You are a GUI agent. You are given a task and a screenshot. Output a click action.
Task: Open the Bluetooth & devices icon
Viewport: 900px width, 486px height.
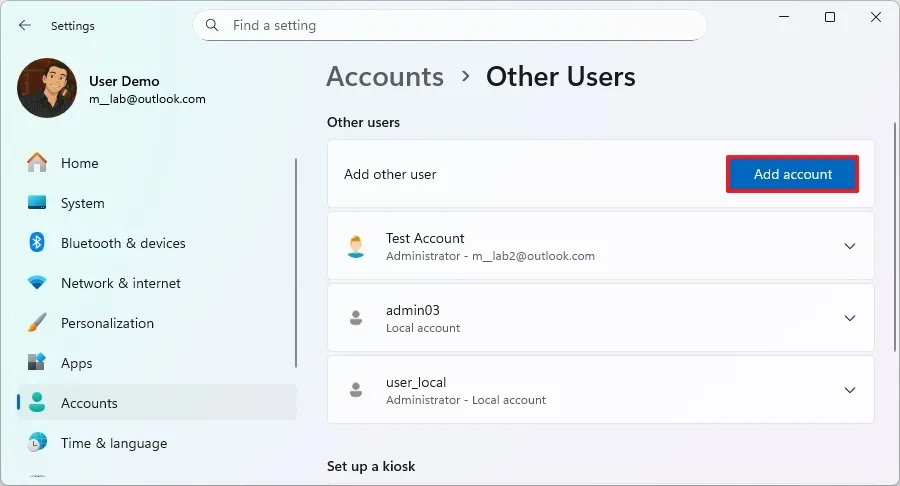point(37,243)
